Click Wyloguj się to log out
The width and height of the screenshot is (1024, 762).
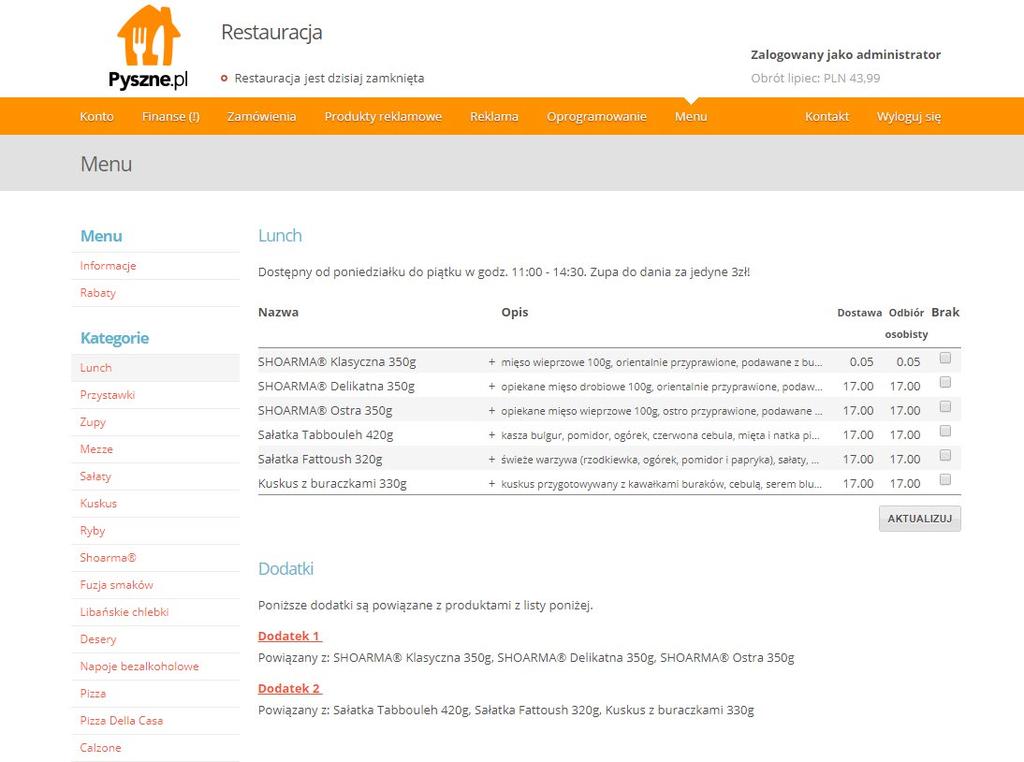[908, 116]
